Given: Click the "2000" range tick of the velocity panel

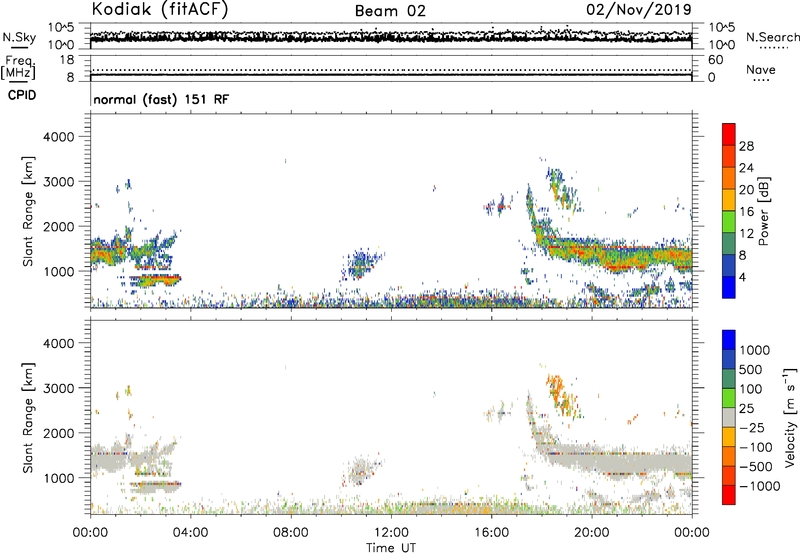Looking at the screenshot, I should [x=58, y=433].
